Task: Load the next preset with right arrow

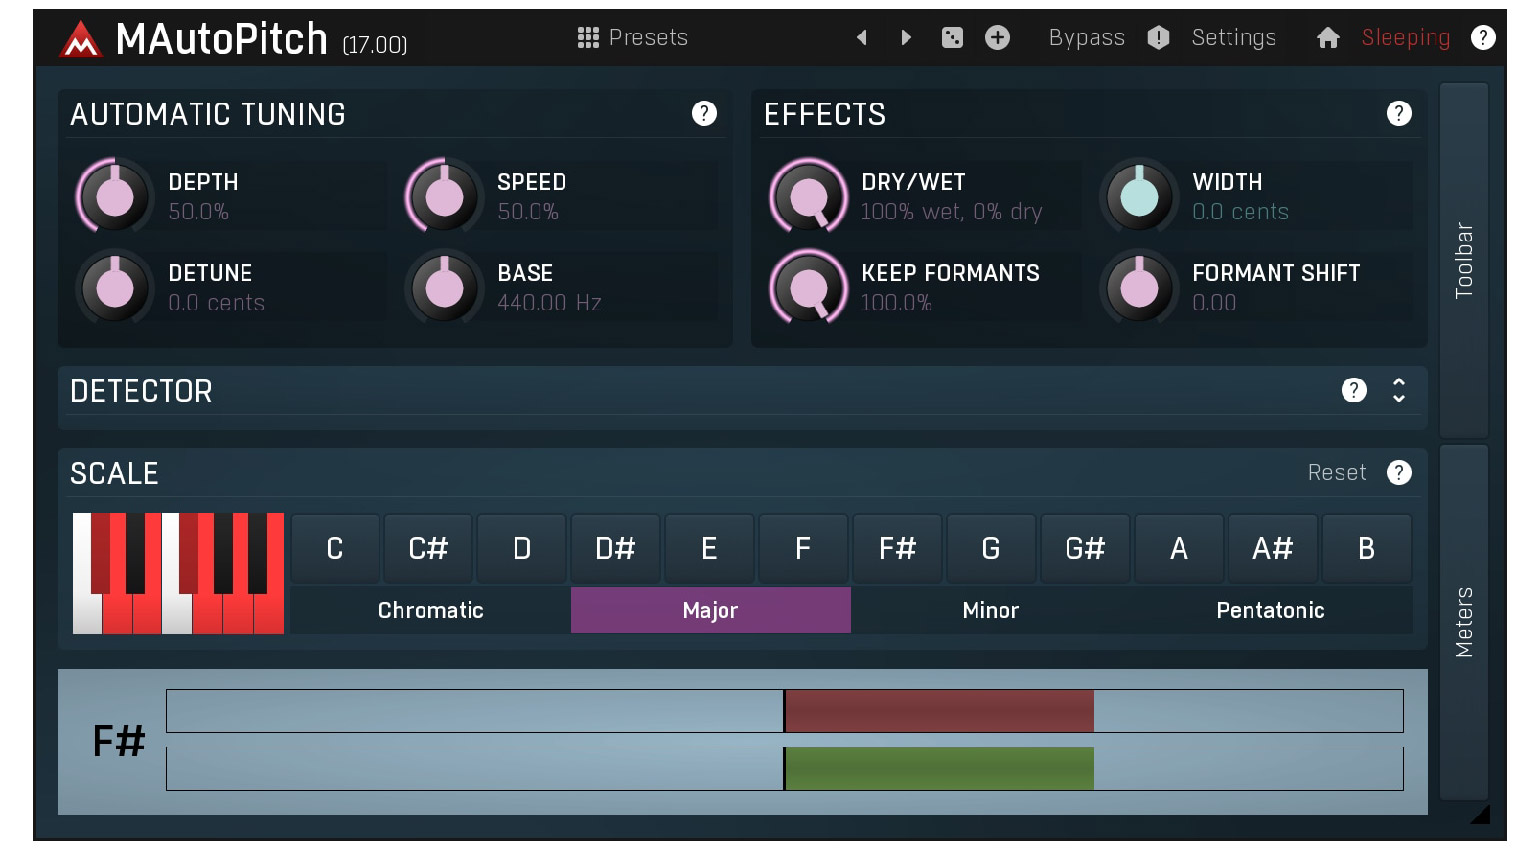Action: (906, 38)
